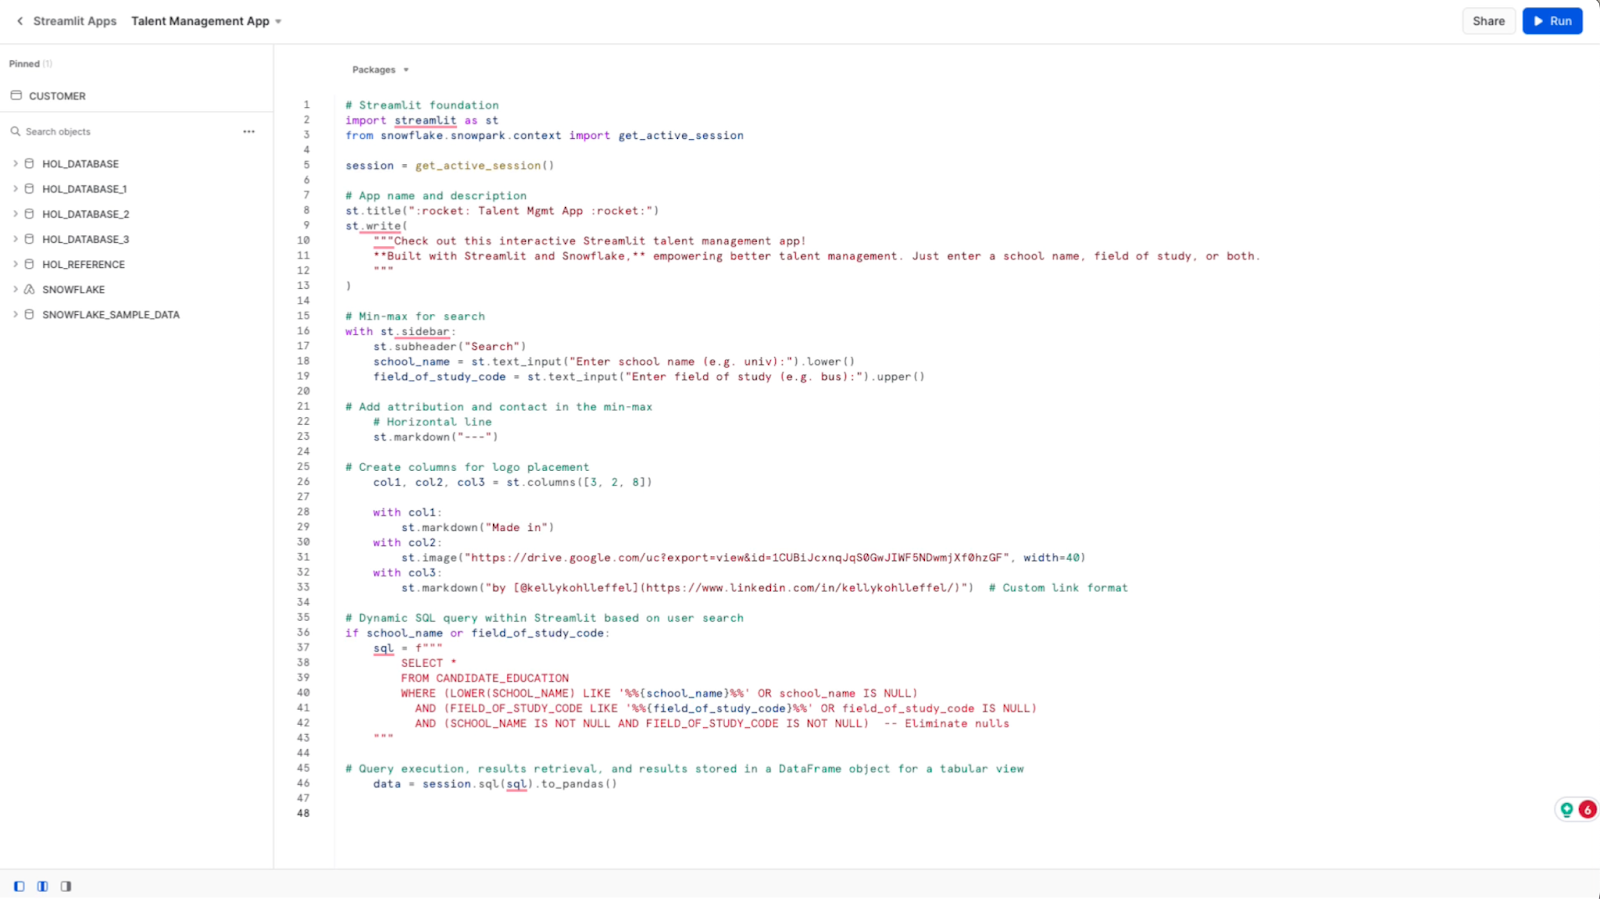Image resolution: width=1600 pixels, height=899 pixels.
Task: Select the HOL_DATABASE label
Action: click(80, 164)
